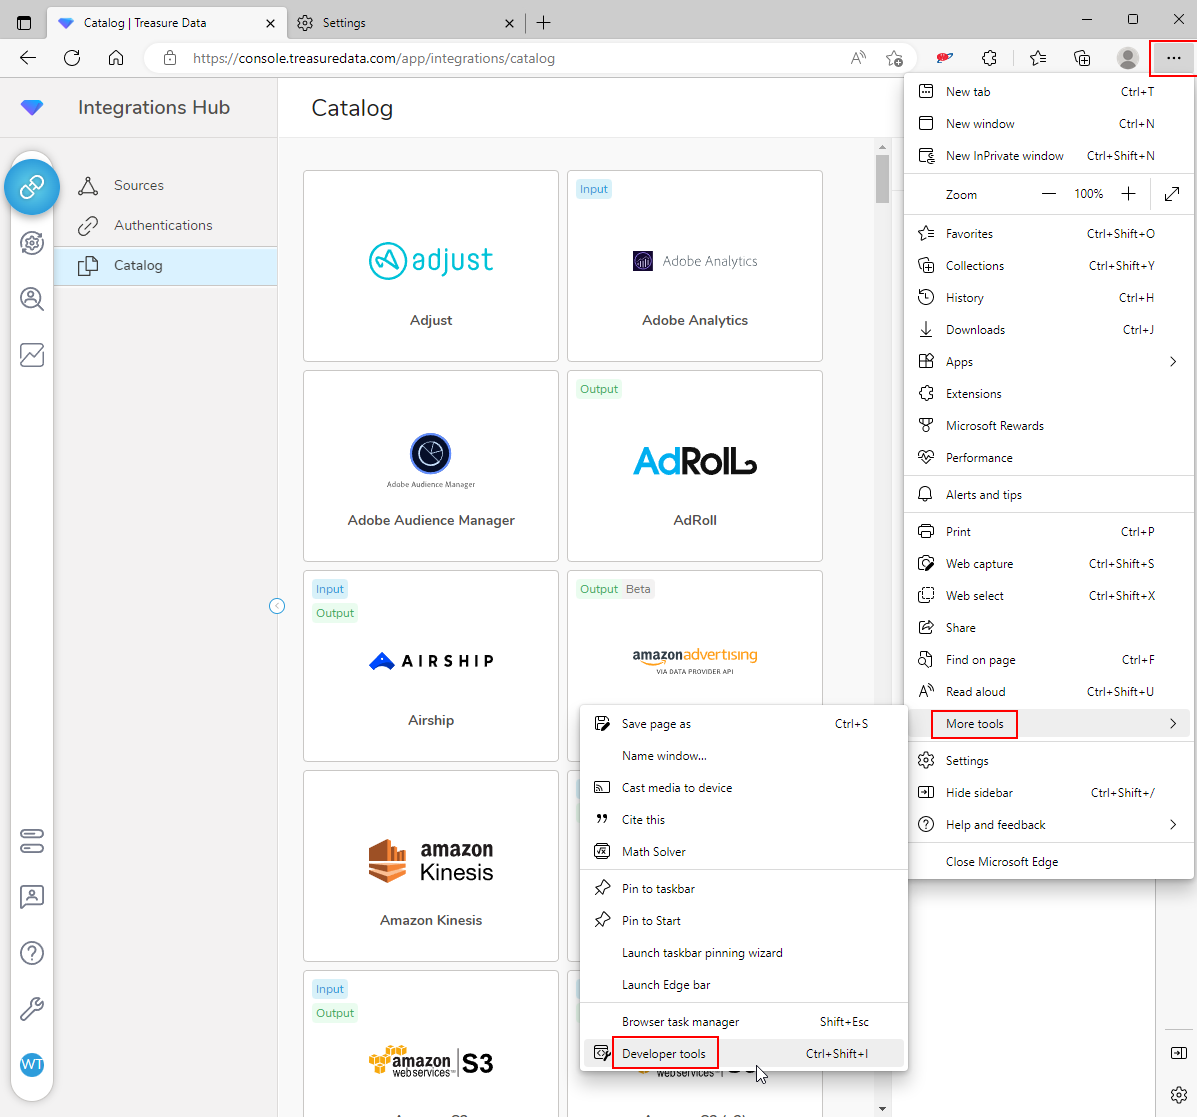The width and height of the screenshot is (1197, 1117).
Task: Click the audience search sidebar icon
Action: tap(32, 299)
